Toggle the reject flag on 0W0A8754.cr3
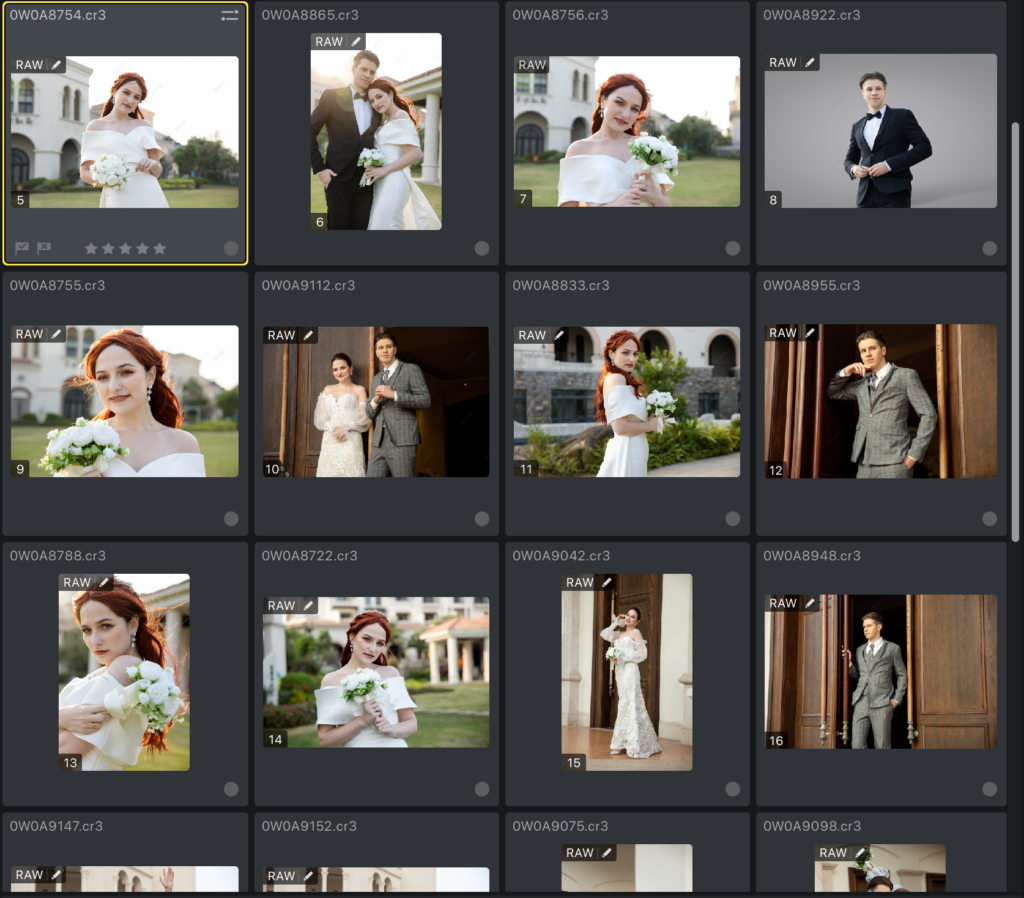This screenshot has width=1024, height=898. [x=44, y=248]
